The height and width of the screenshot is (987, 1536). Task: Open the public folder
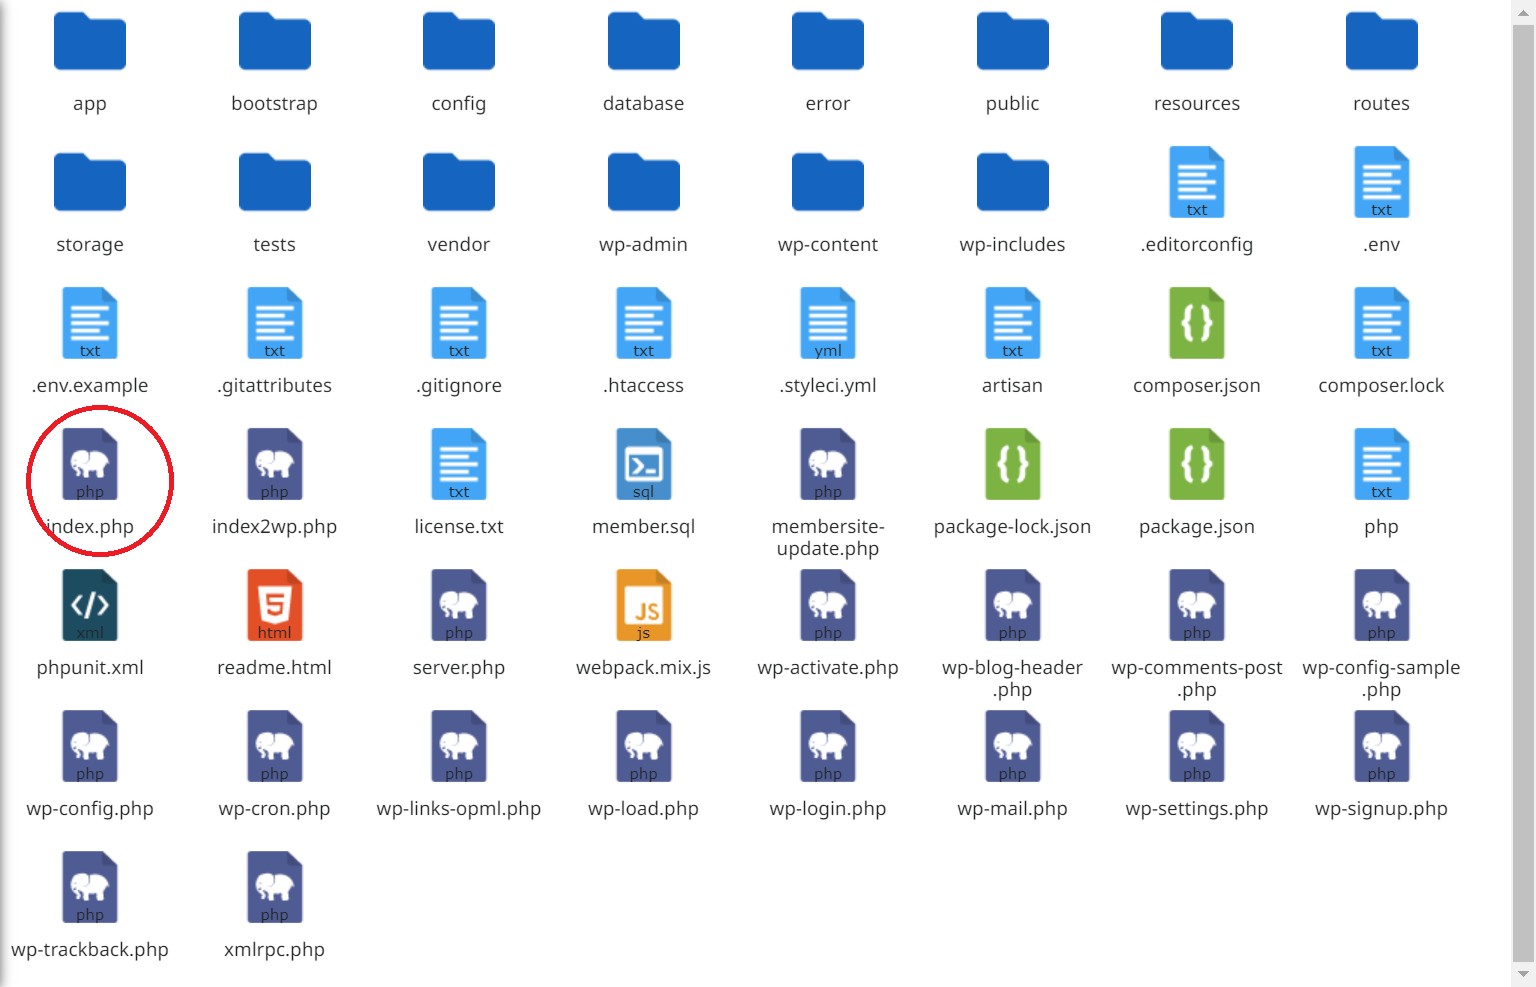pos(1012,42)
